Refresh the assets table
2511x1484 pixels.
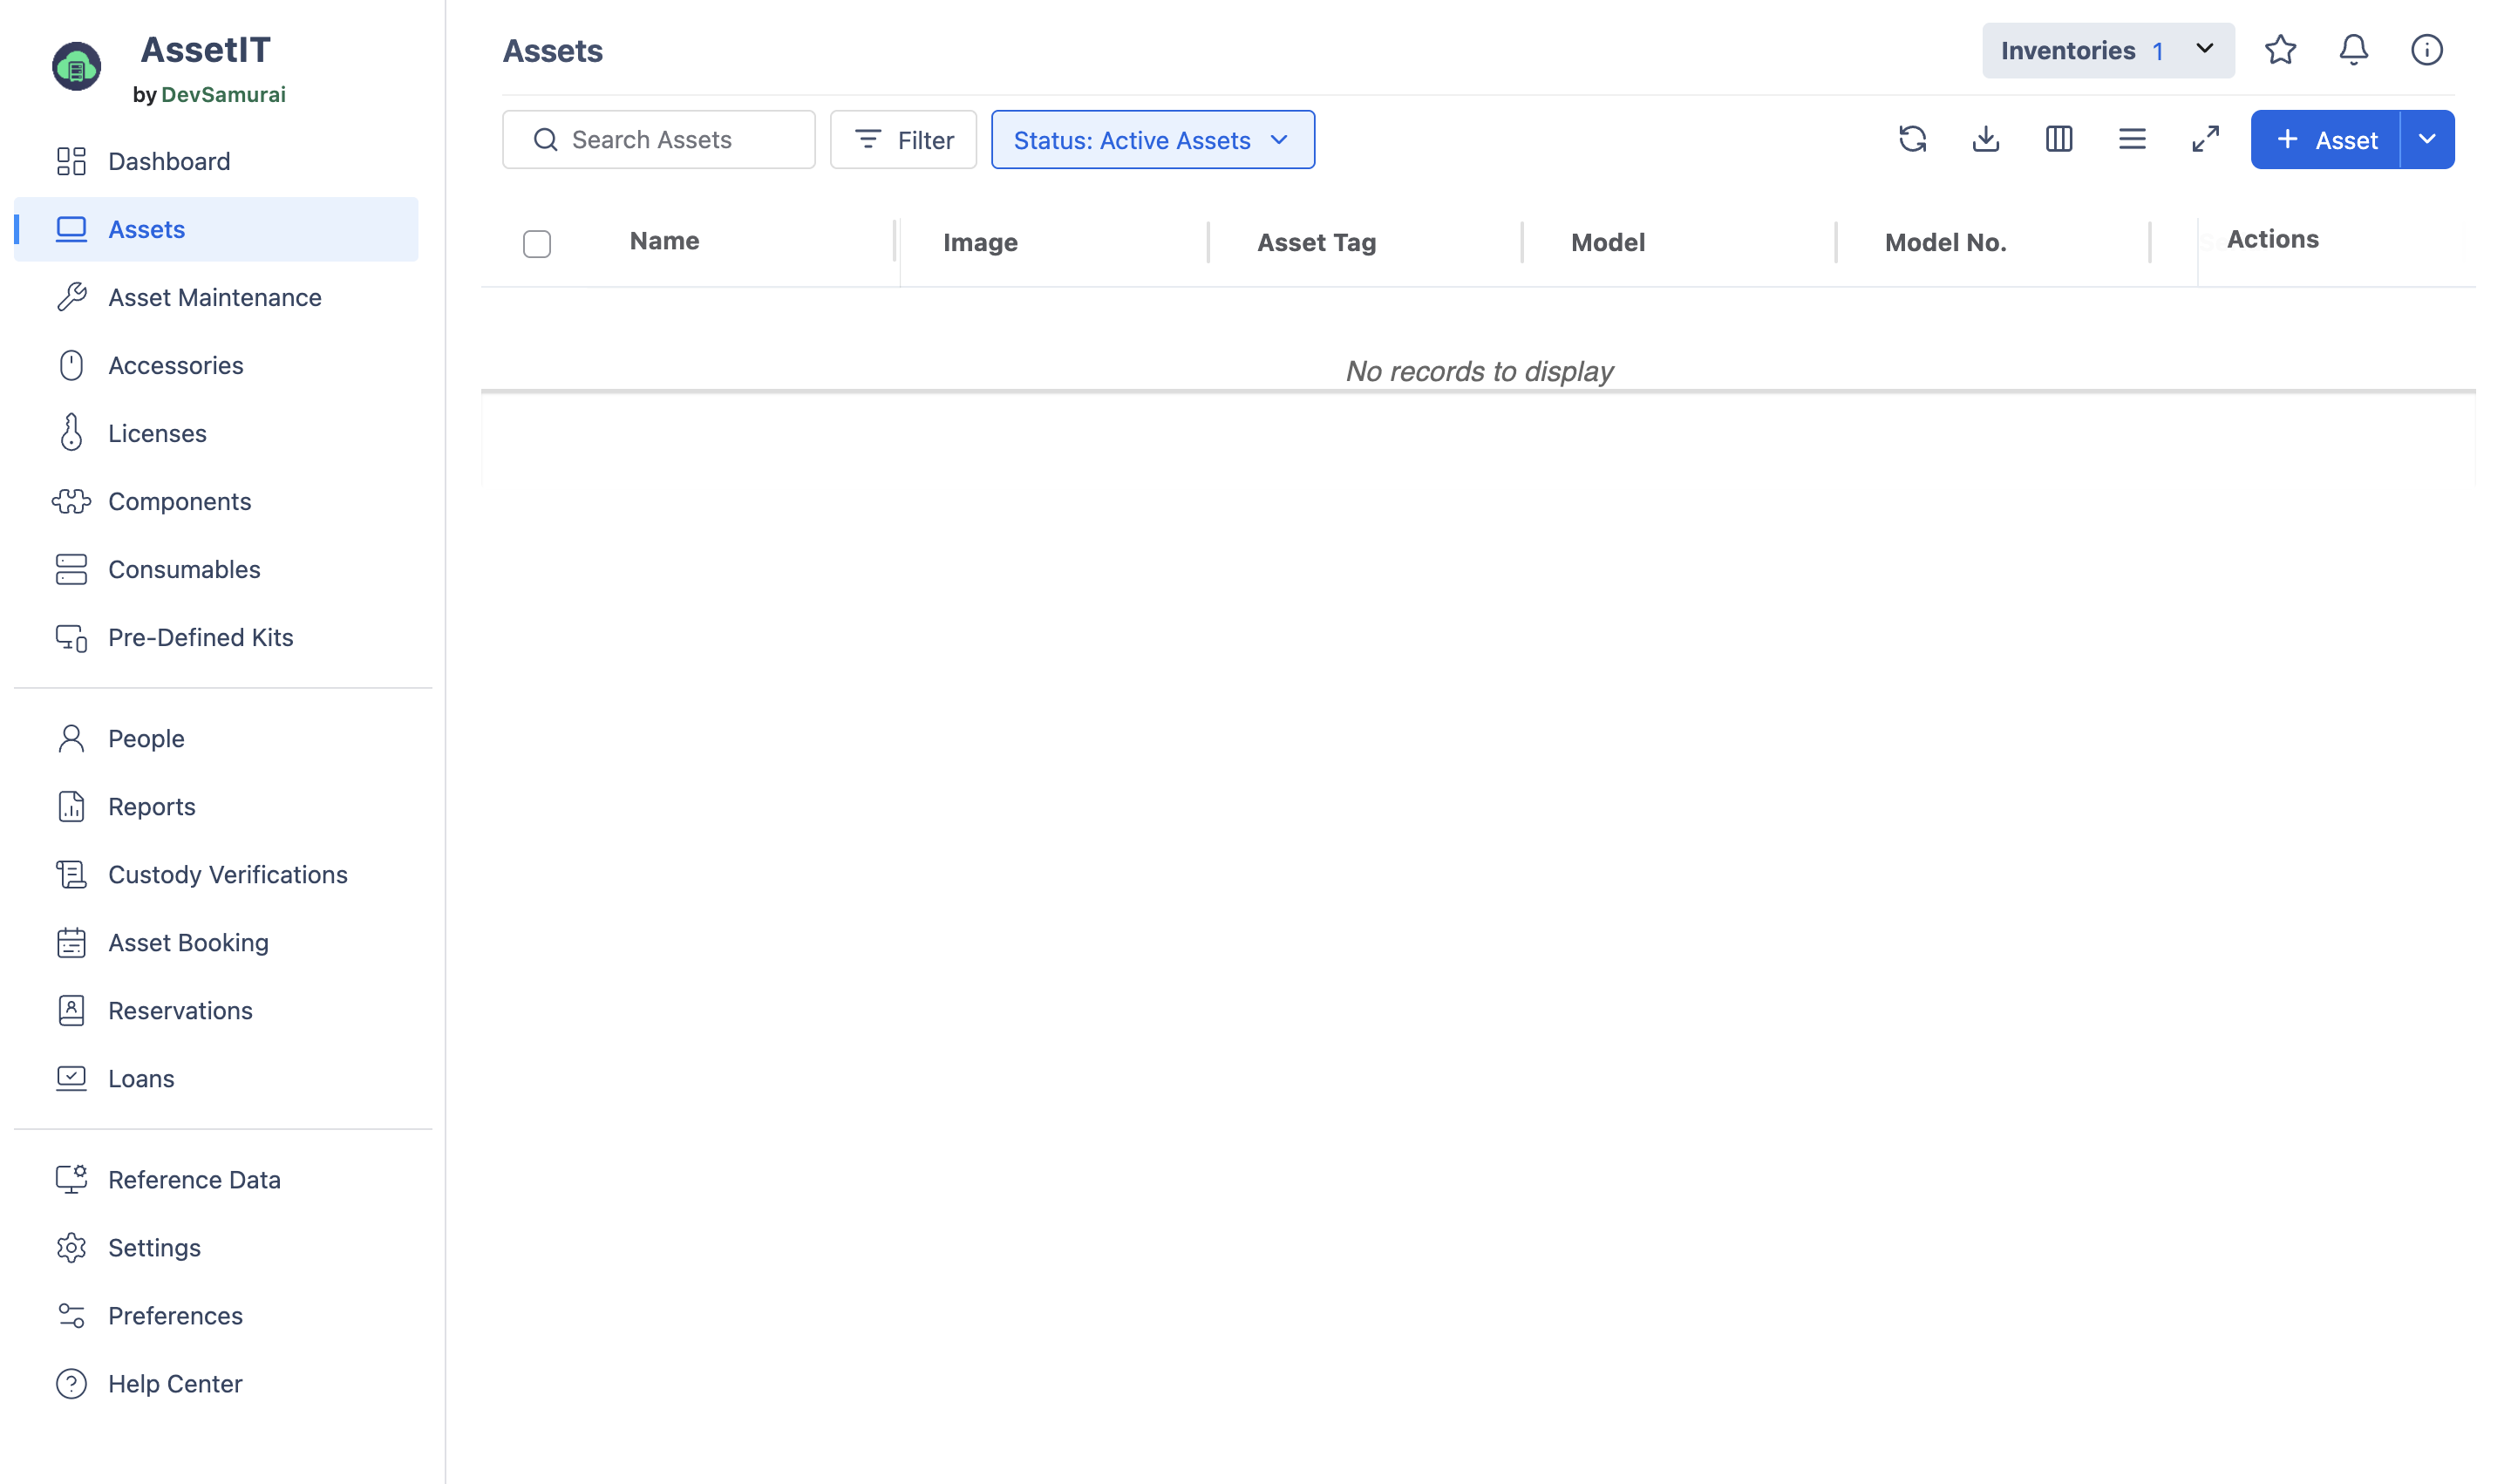tap(1912, 139)
